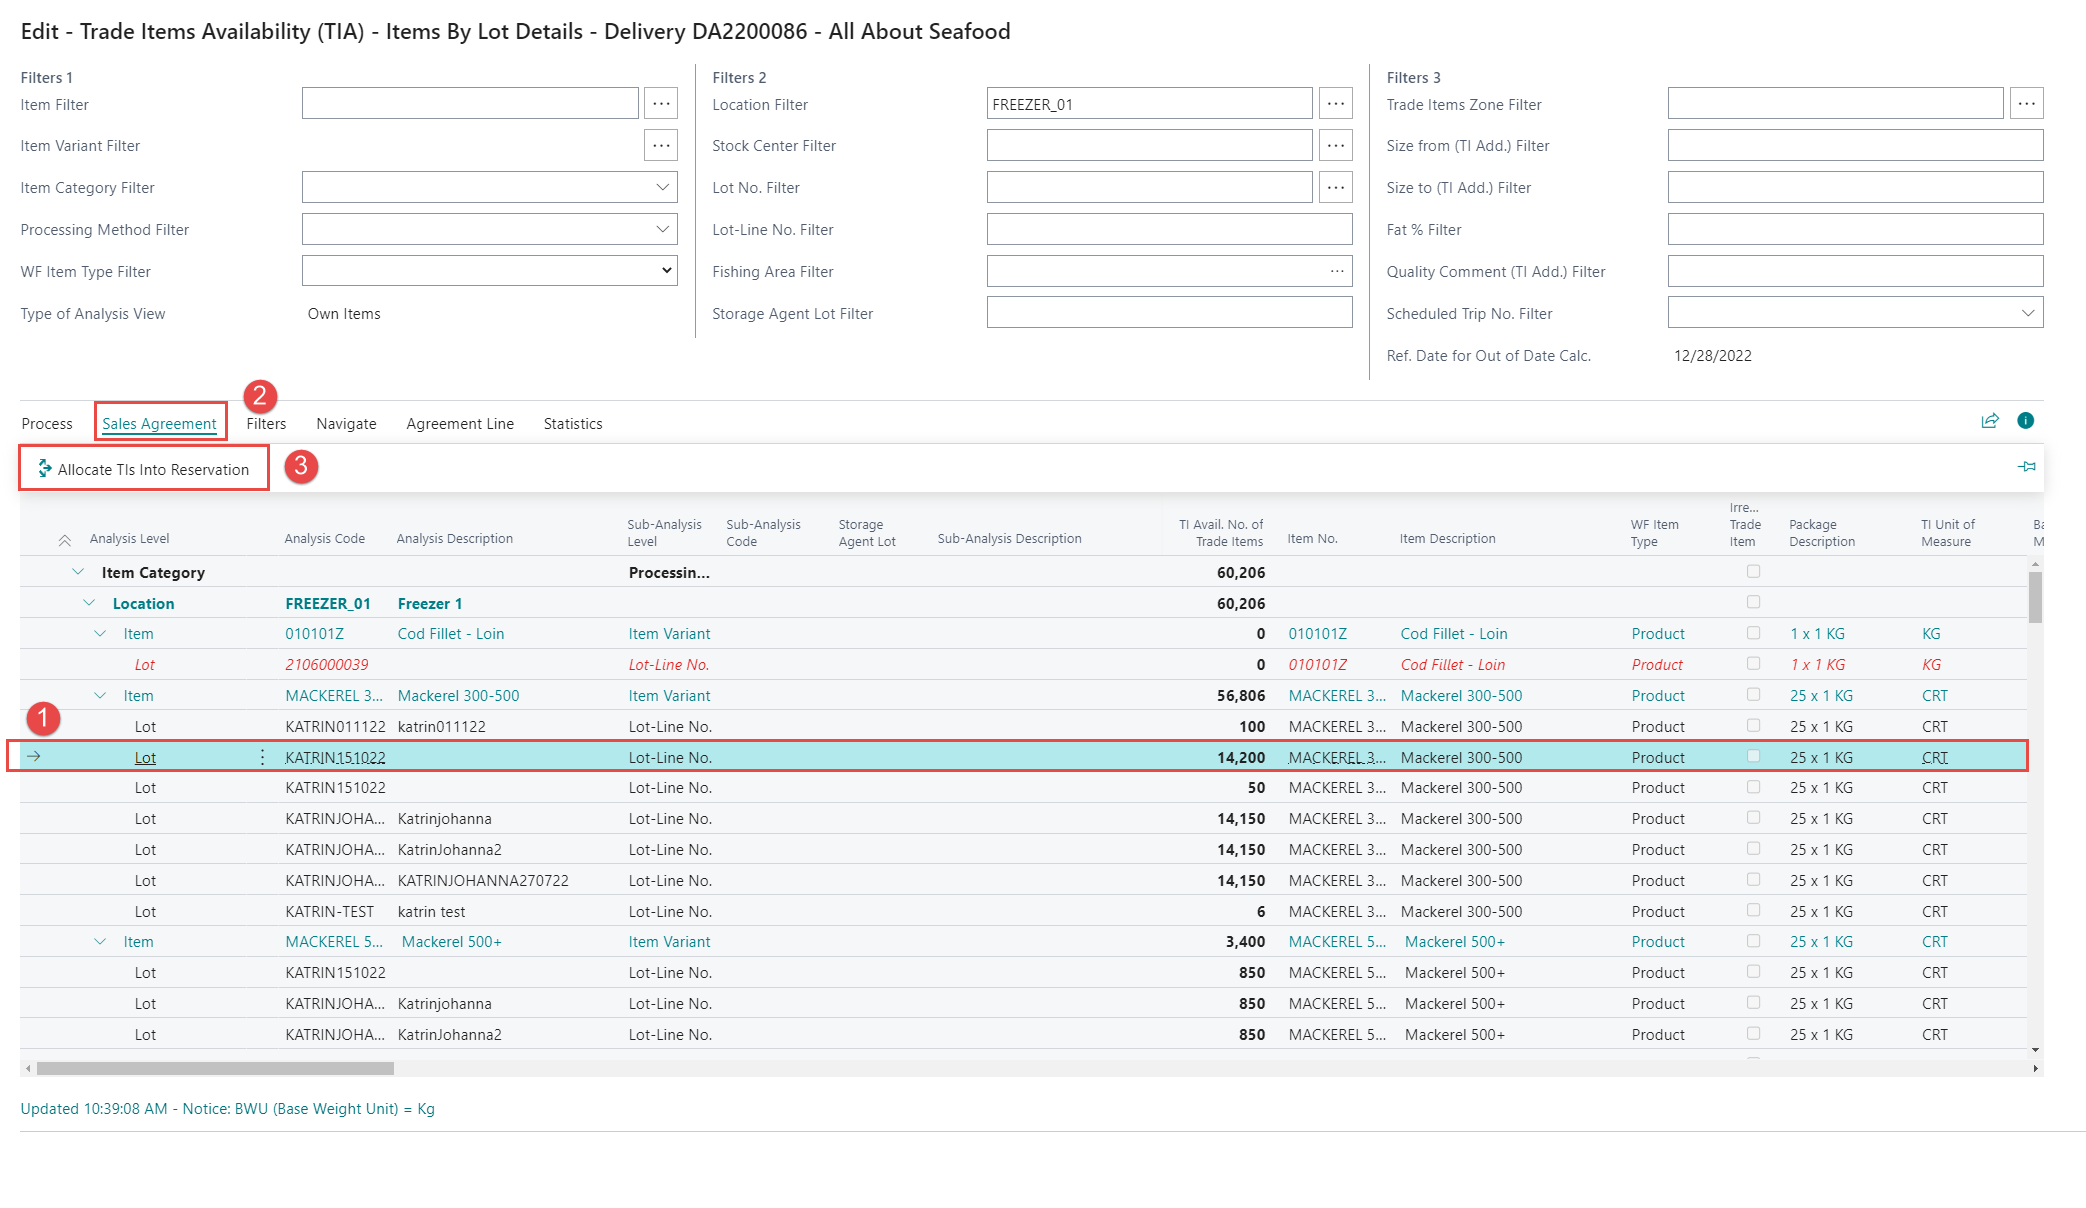Open Trade Items Zone Filter ellipsis

(2027, 103)
